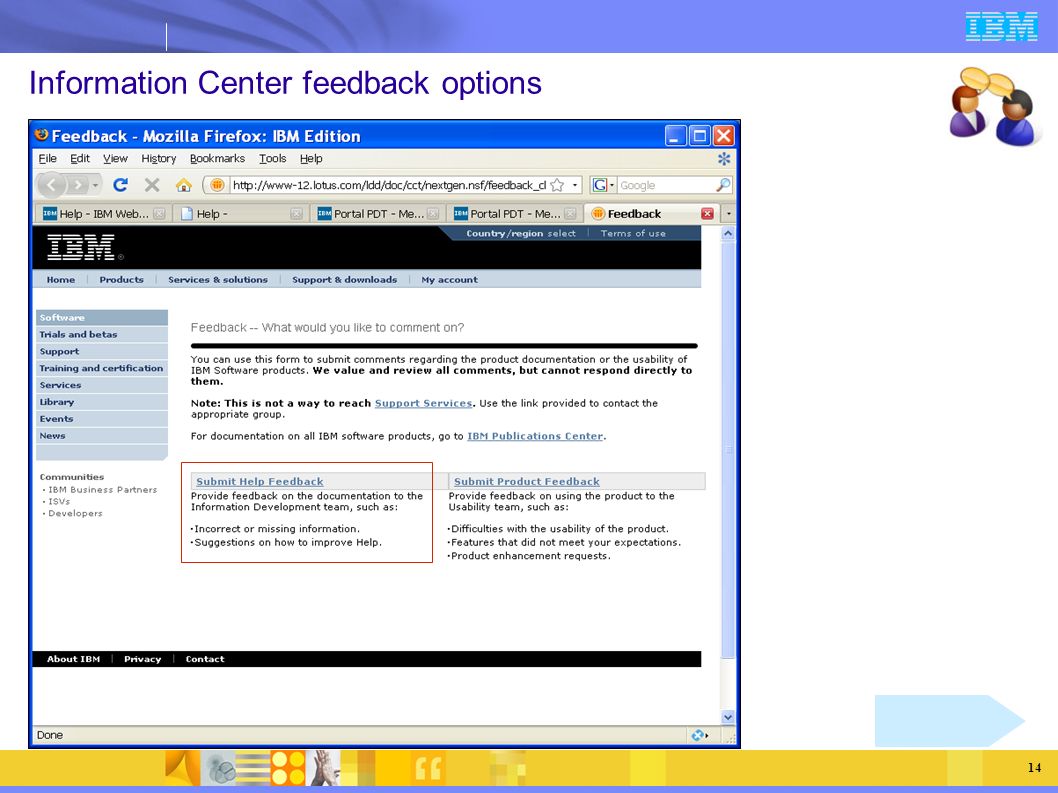The width and height of the screenshot is (1058, 793).
Task: Switch to the Help - IBM Web tab
Action: tap(103, 213)
